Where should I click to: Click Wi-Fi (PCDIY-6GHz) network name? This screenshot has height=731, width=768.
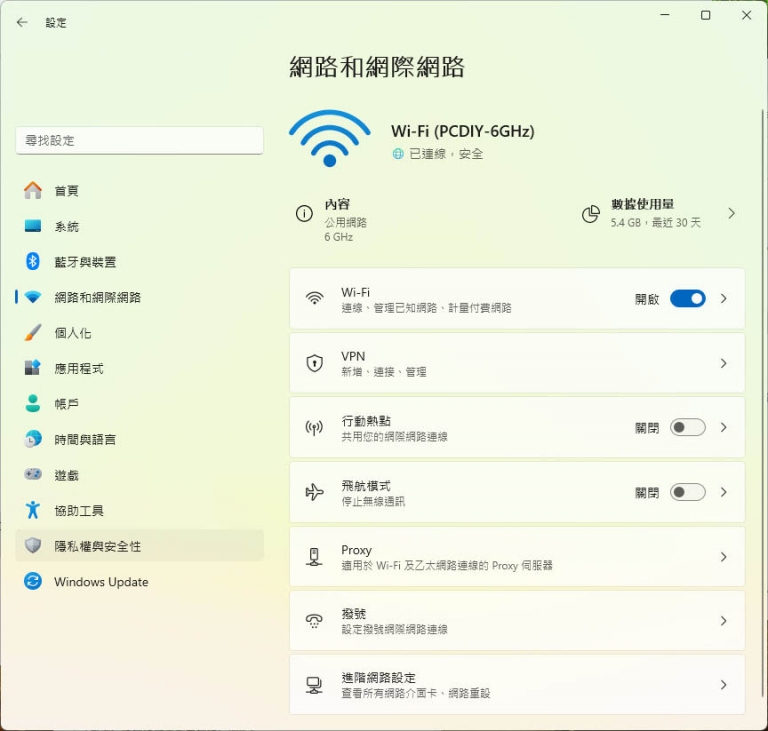(x=463, y=131)
